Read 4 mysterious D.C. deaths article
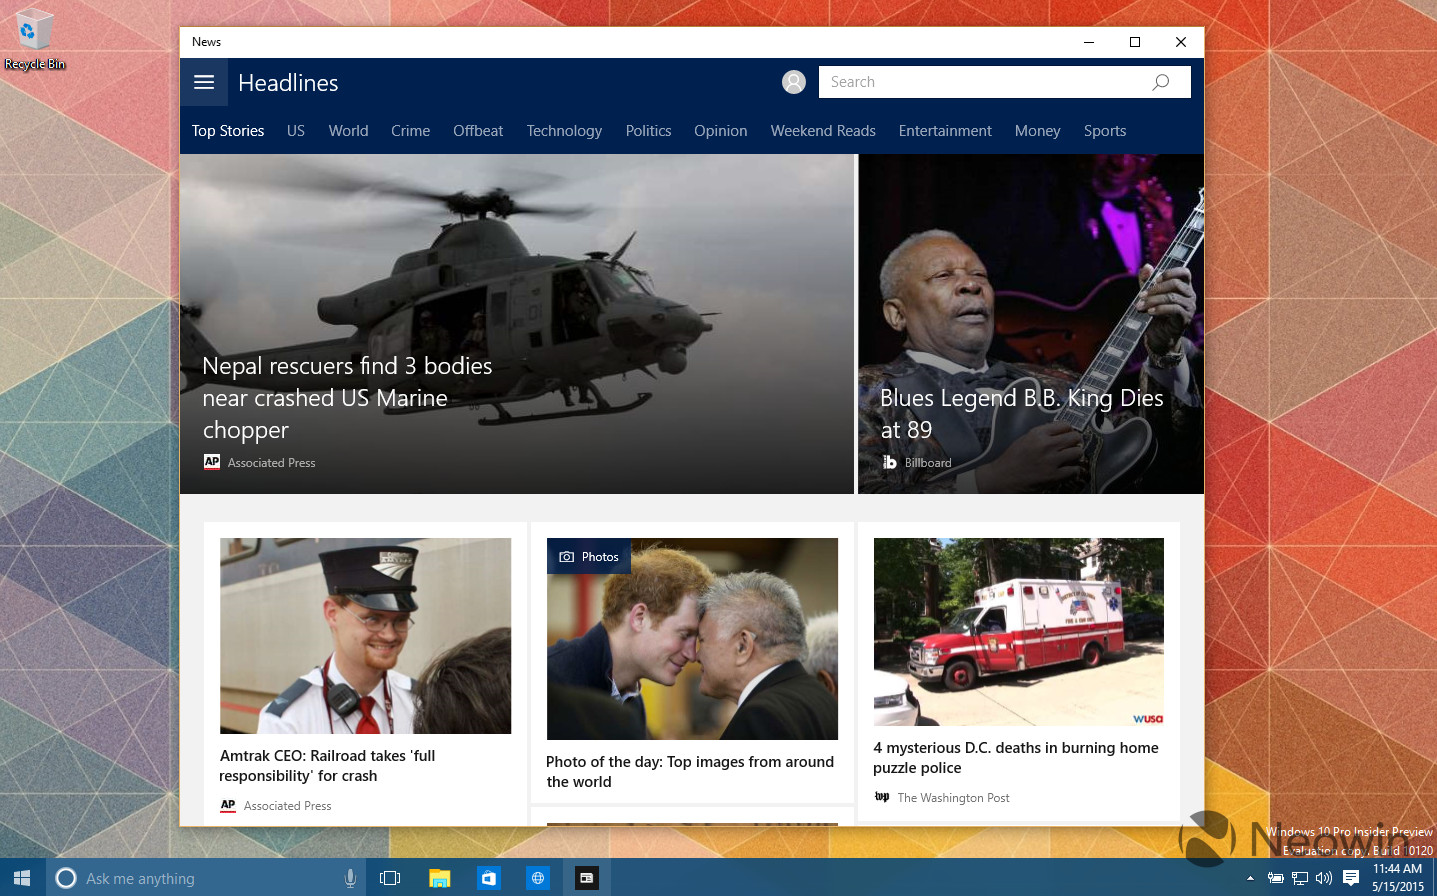 coord(1016,758)
